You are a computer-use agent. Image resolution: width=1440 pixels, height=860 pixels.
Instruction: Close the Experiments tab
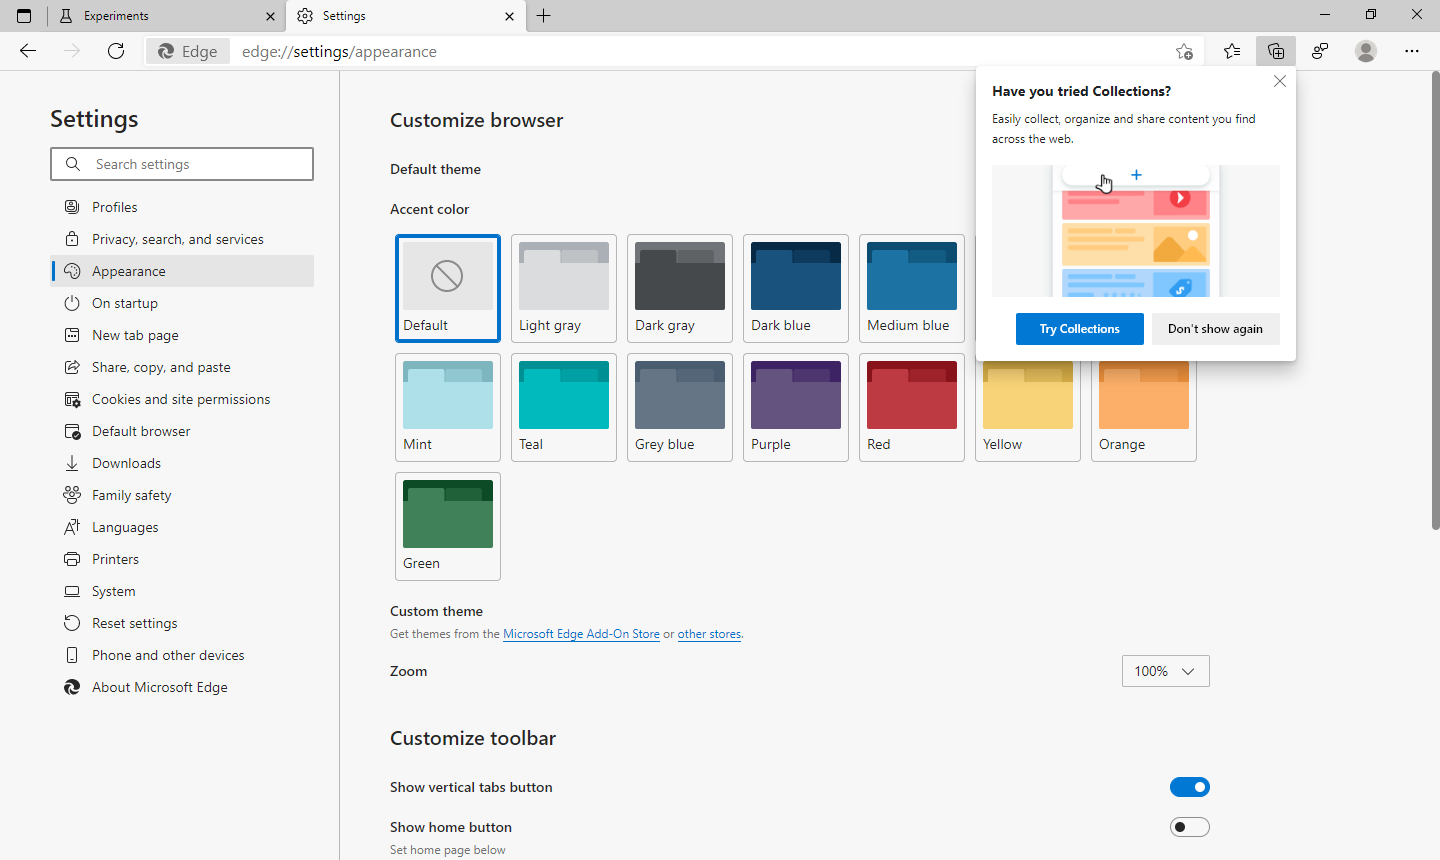coord(270,16)
